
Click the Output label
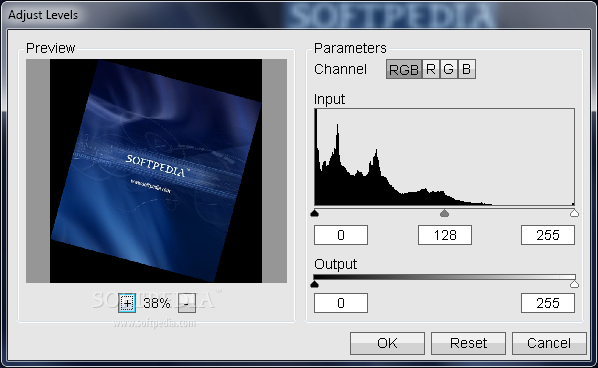point(336,264)
